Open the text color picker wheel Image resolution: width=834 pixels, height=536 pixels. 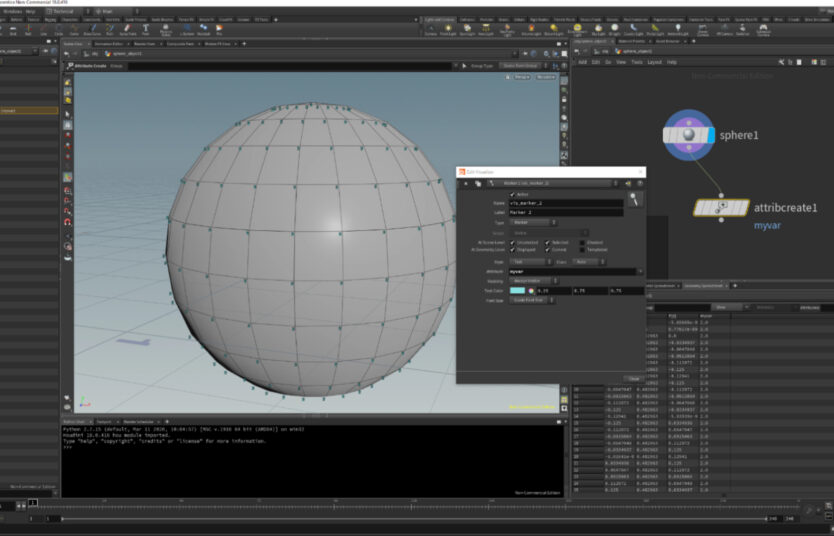531,290
